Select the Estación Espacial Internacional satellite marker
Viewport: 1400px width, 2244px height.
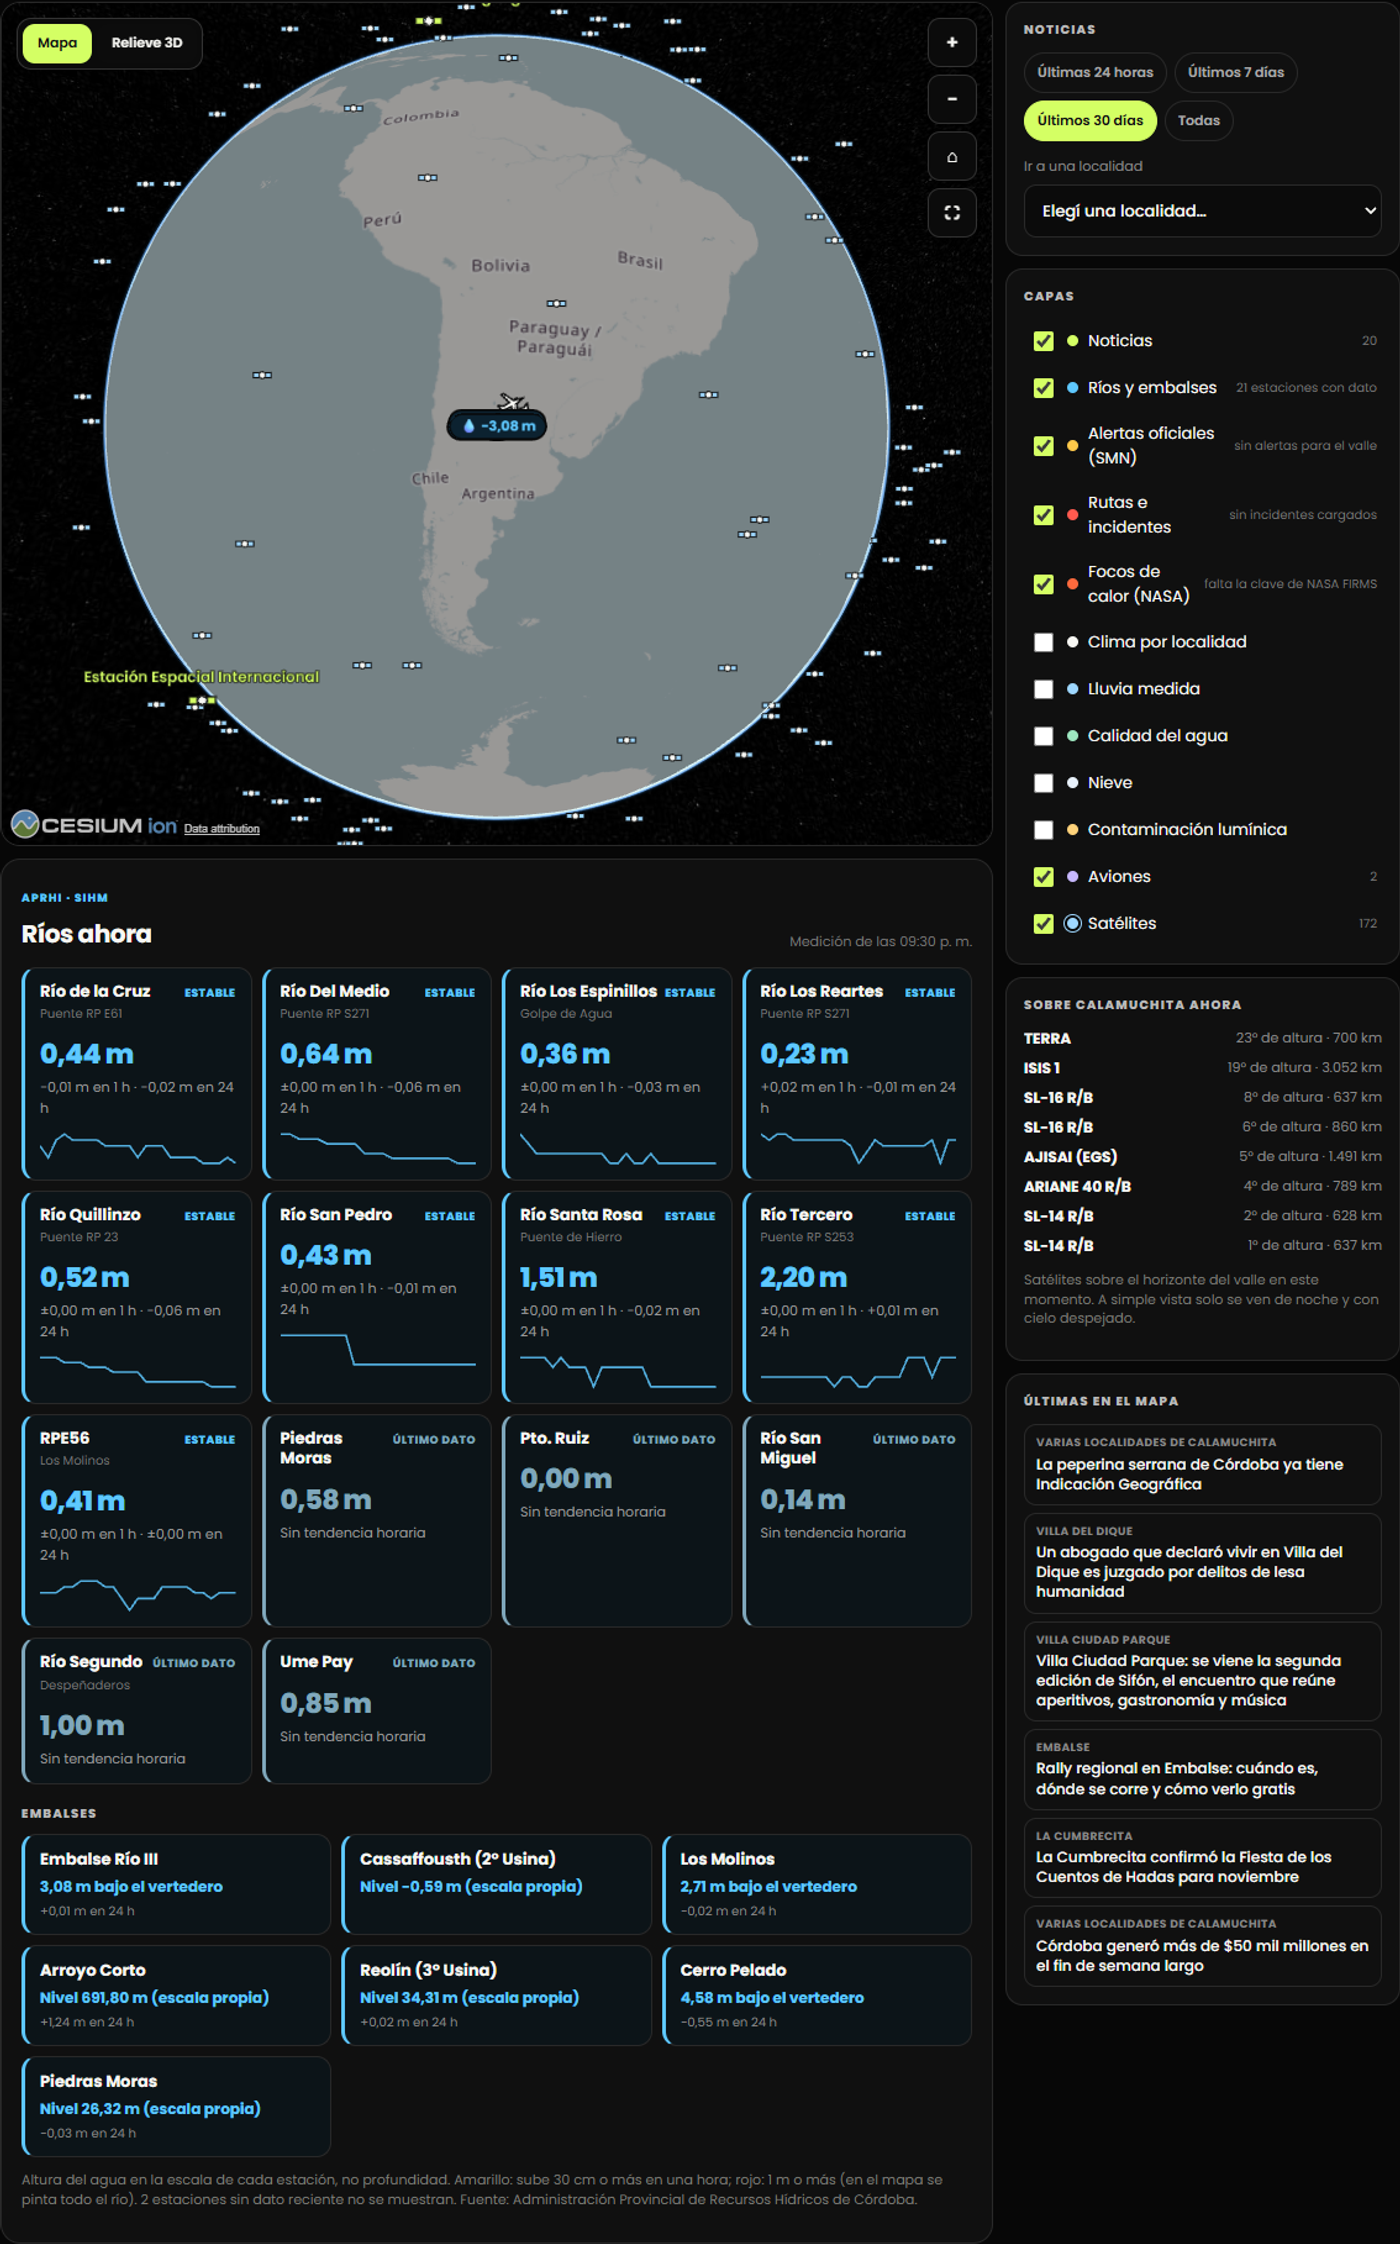tap(202, 701)
